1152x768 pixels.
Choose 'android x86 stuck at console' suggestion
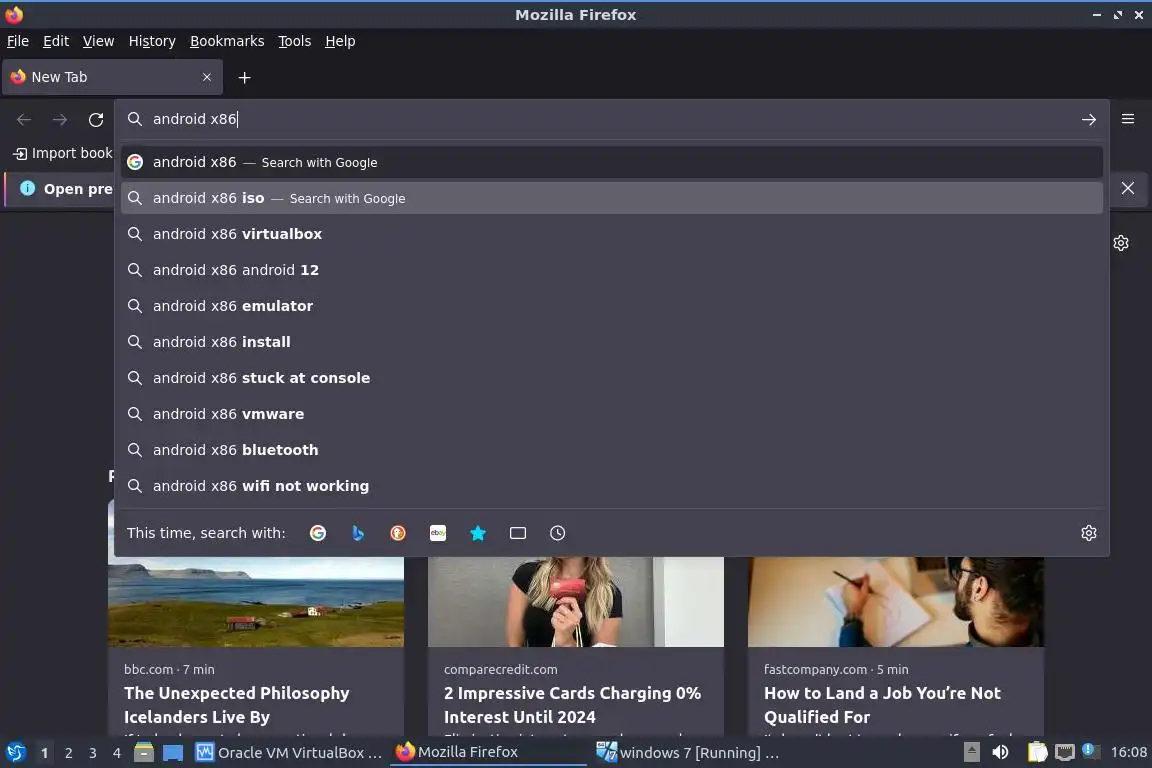point(612,378)
